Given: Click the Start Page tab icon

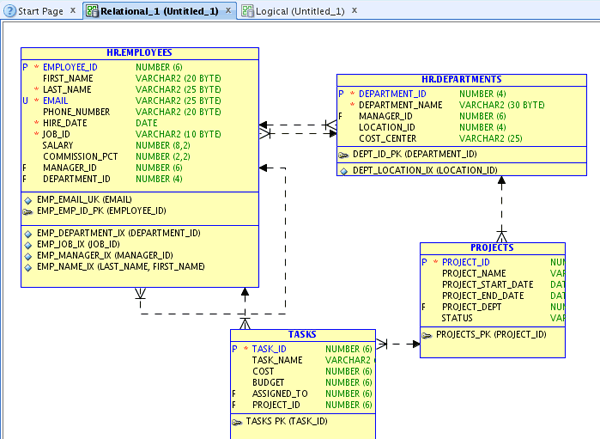Looking at the screenshot, I should [10, 11].
